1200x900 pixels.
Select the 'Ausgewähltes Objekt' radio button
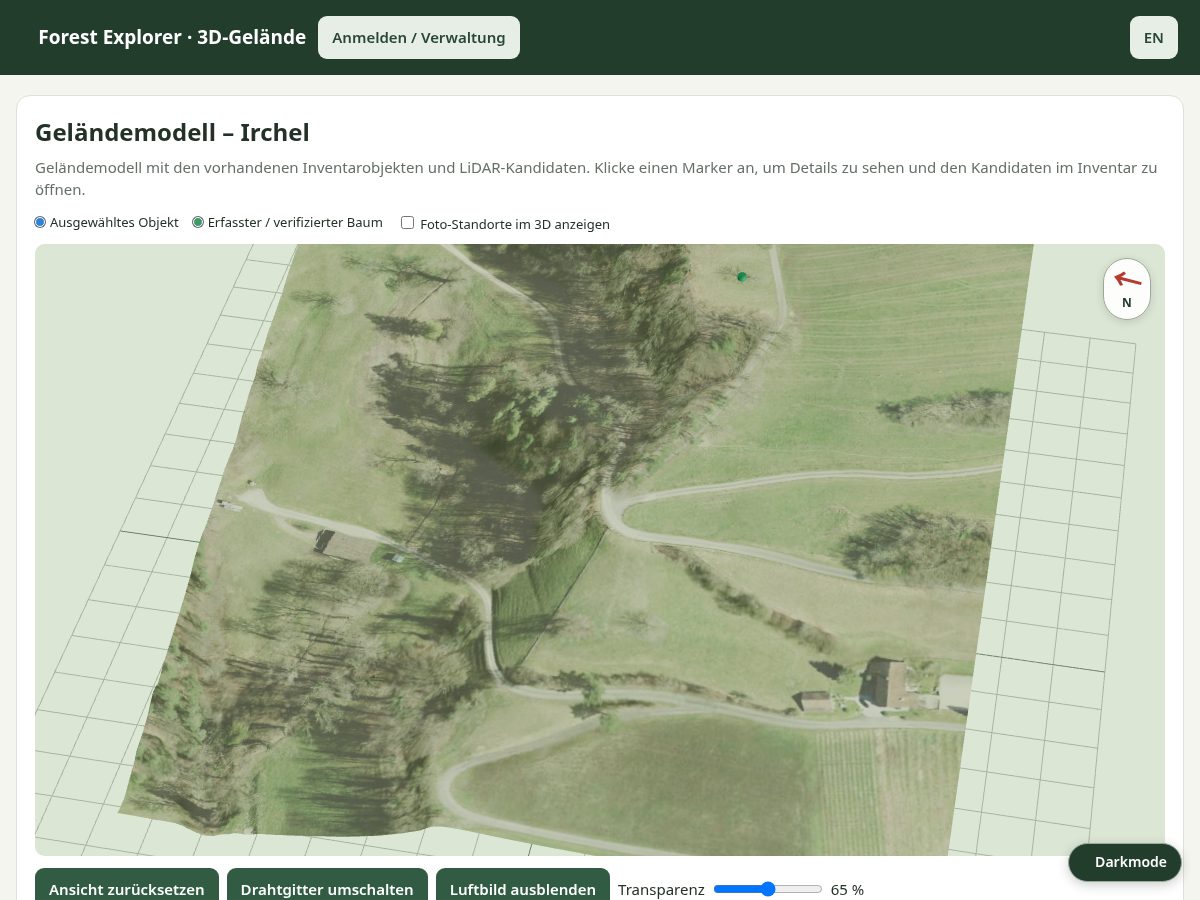[40, 222]
